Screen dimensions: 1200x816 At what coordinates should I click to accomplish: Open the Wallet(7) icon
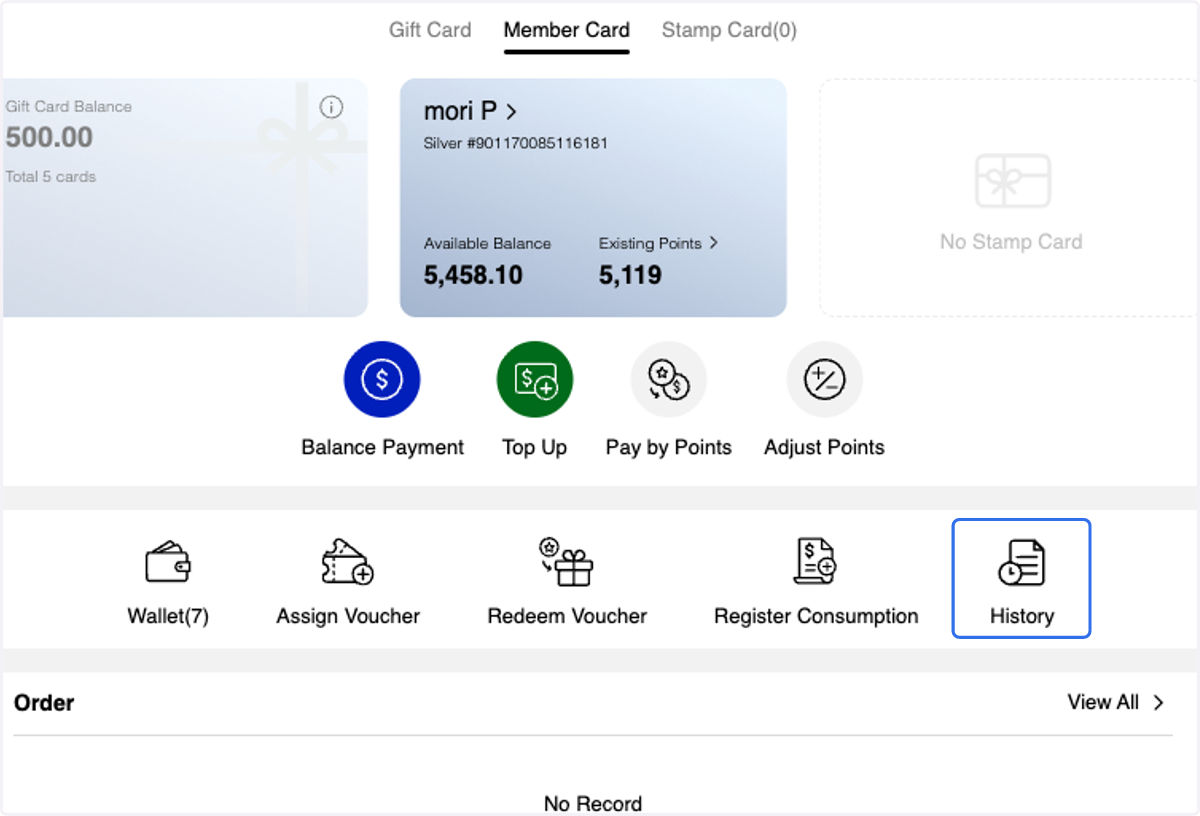(x=168, y=561)
